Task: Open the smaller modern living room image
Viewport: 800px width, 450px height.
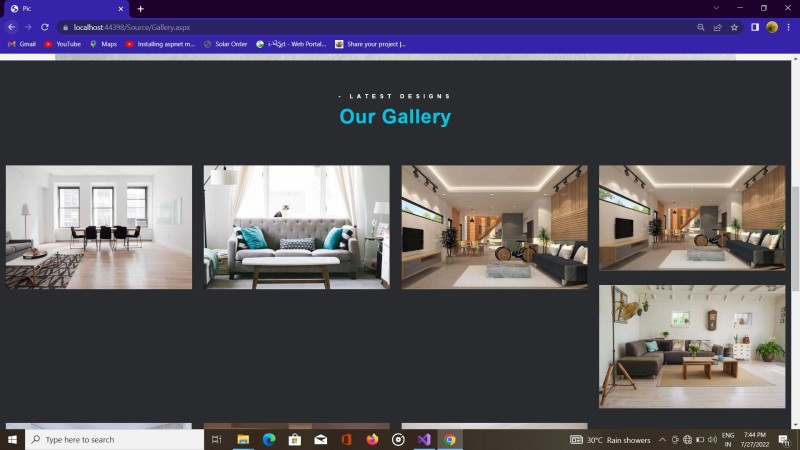Action: click(x=692, y=218)
